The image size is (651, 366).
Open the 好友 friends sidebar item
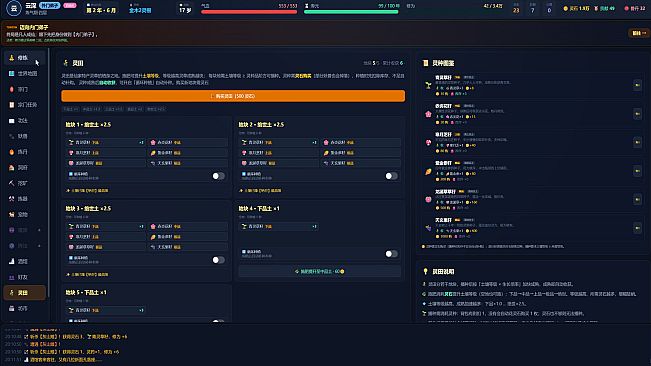point(24,277)
